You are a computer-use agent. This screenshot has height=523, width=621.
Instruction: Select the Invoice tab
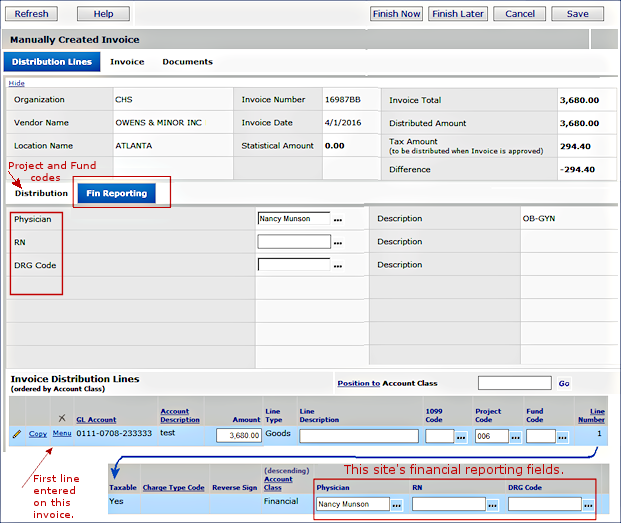[x=127, y=62]
